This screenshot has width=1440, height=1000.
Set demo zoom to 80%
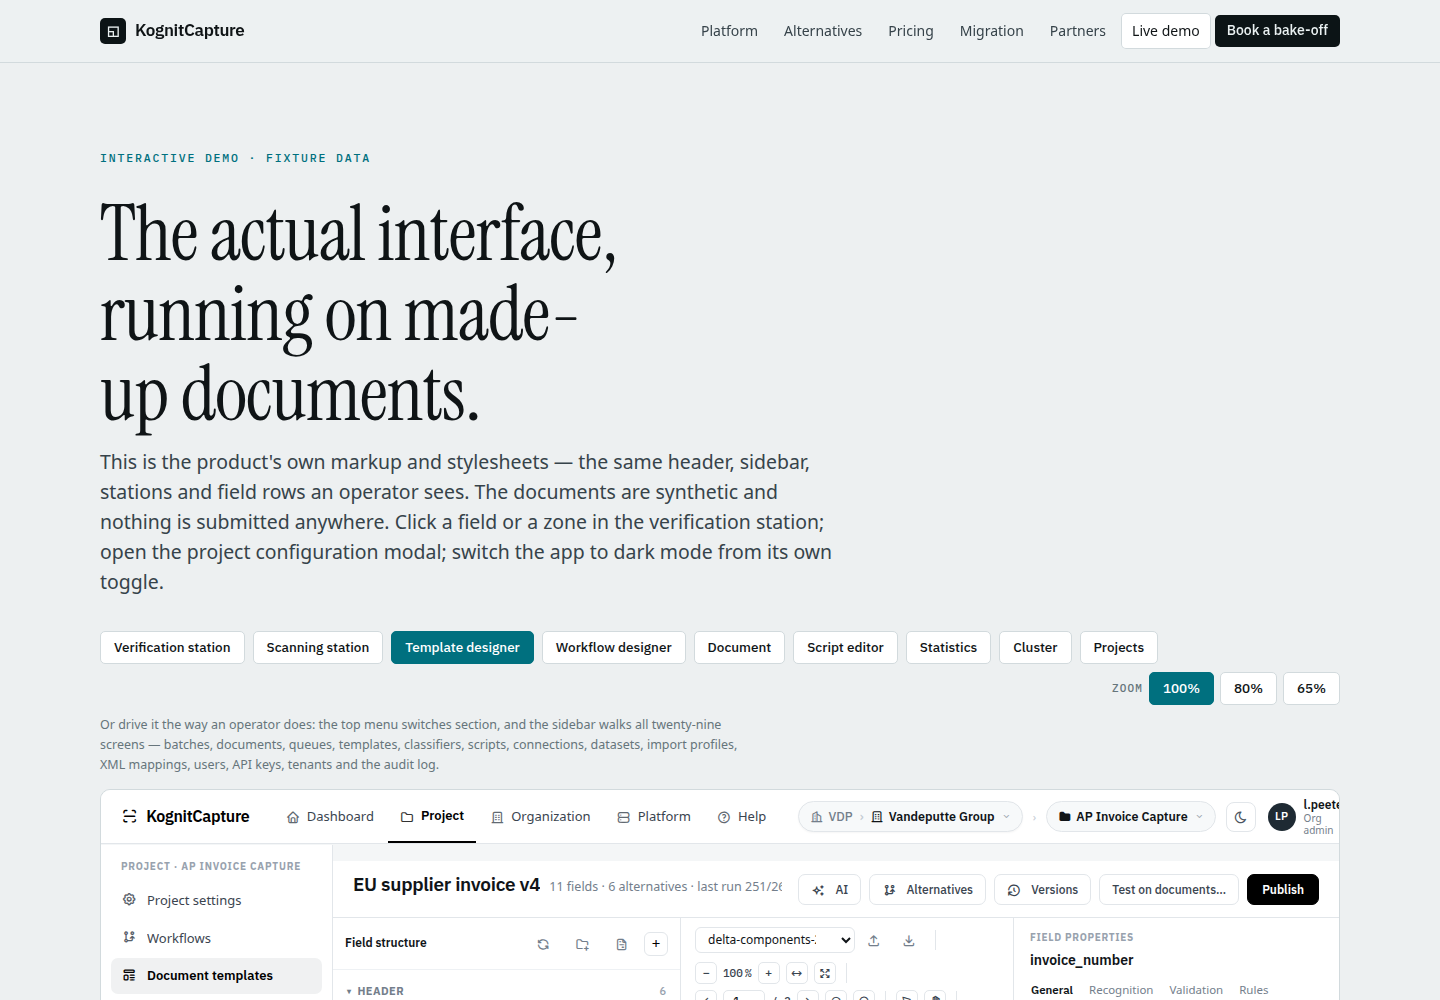1248,689
